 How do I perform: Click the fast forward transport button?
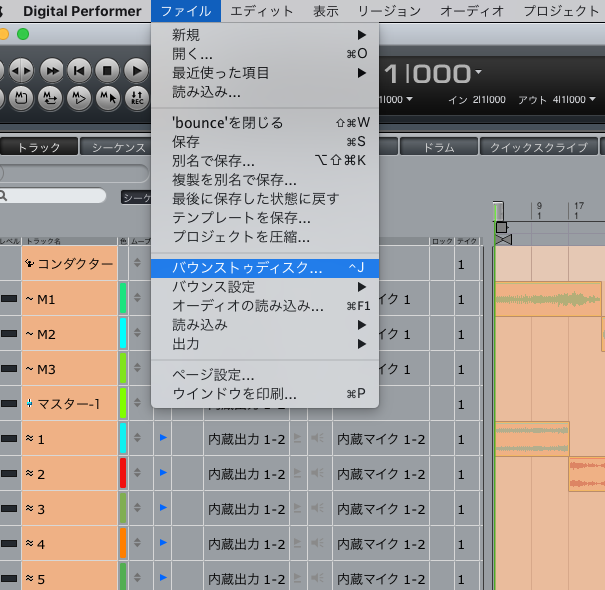coord(52,71)
